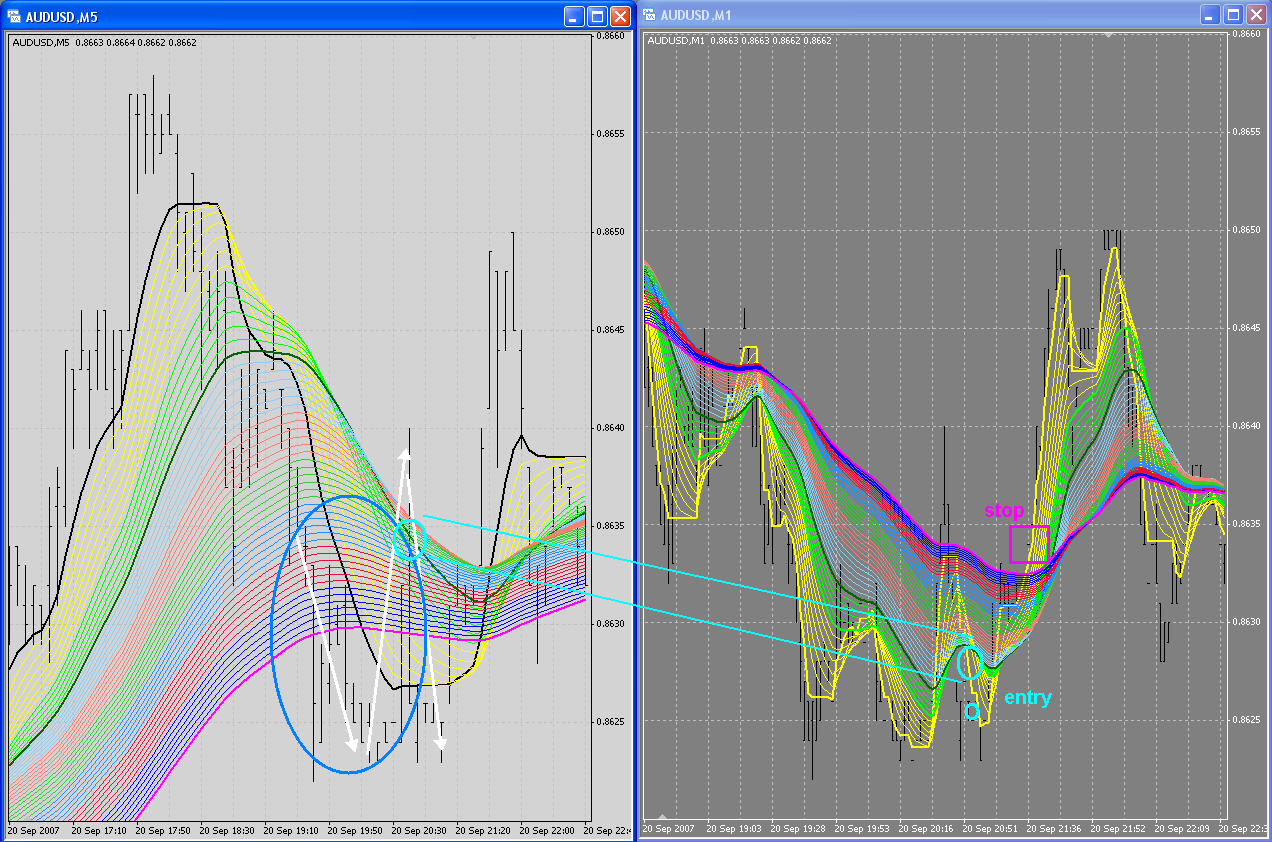Screen dimensions: 1272x842
Task: Click 0.8625 price label in M1 window
Action: point(1245,720)
